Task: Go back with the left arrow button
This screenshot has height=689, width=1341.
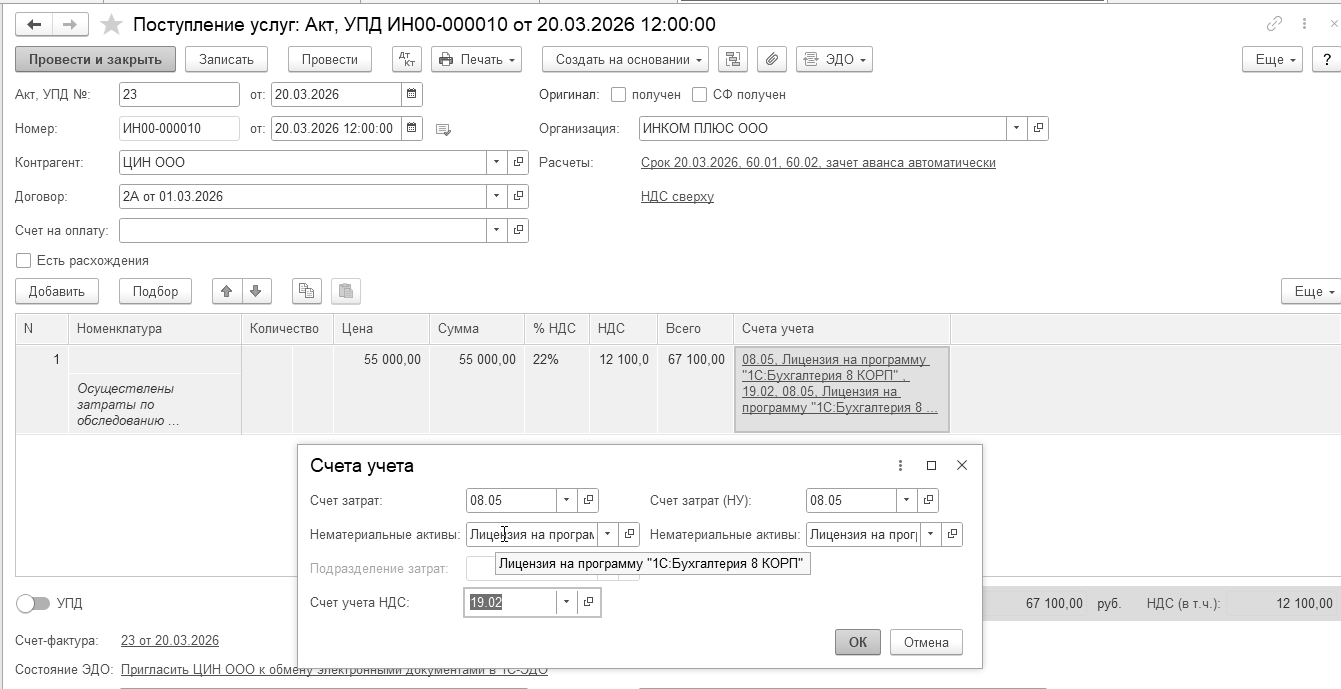Action: click(34, 24)
